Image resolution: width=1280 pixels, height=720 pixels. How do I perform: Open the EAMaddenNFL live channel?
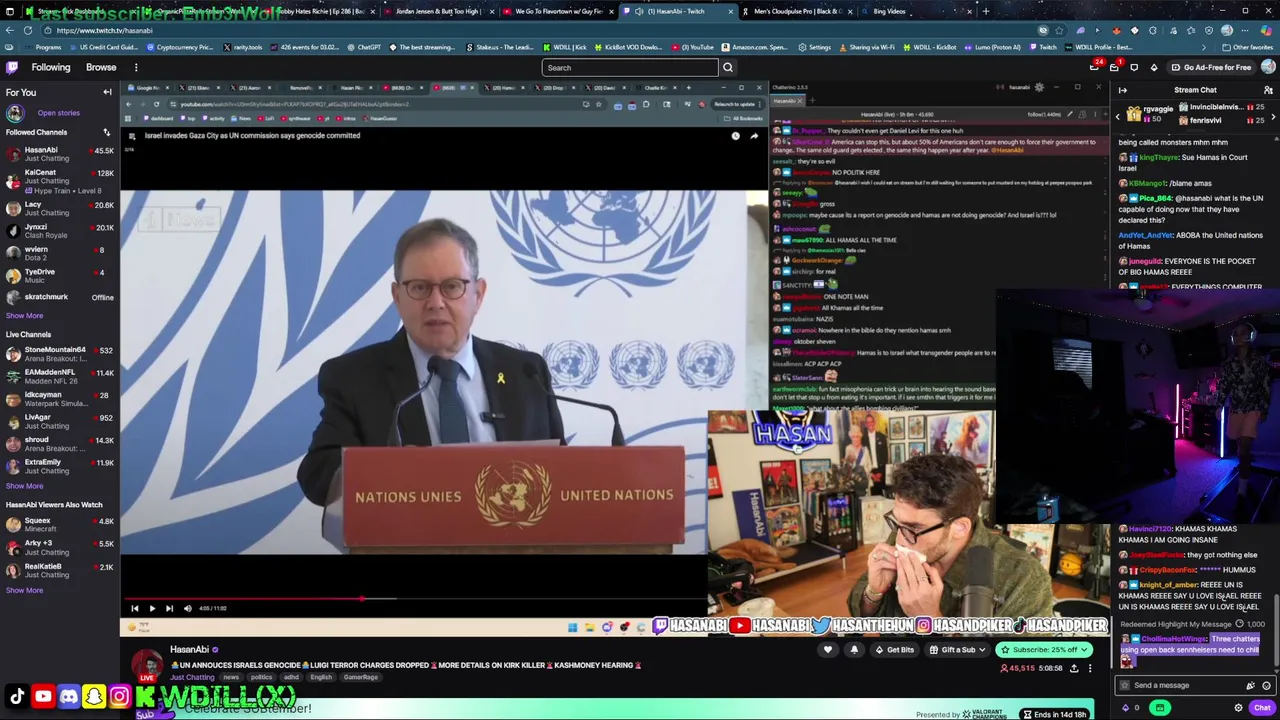[x=60, y=376]
